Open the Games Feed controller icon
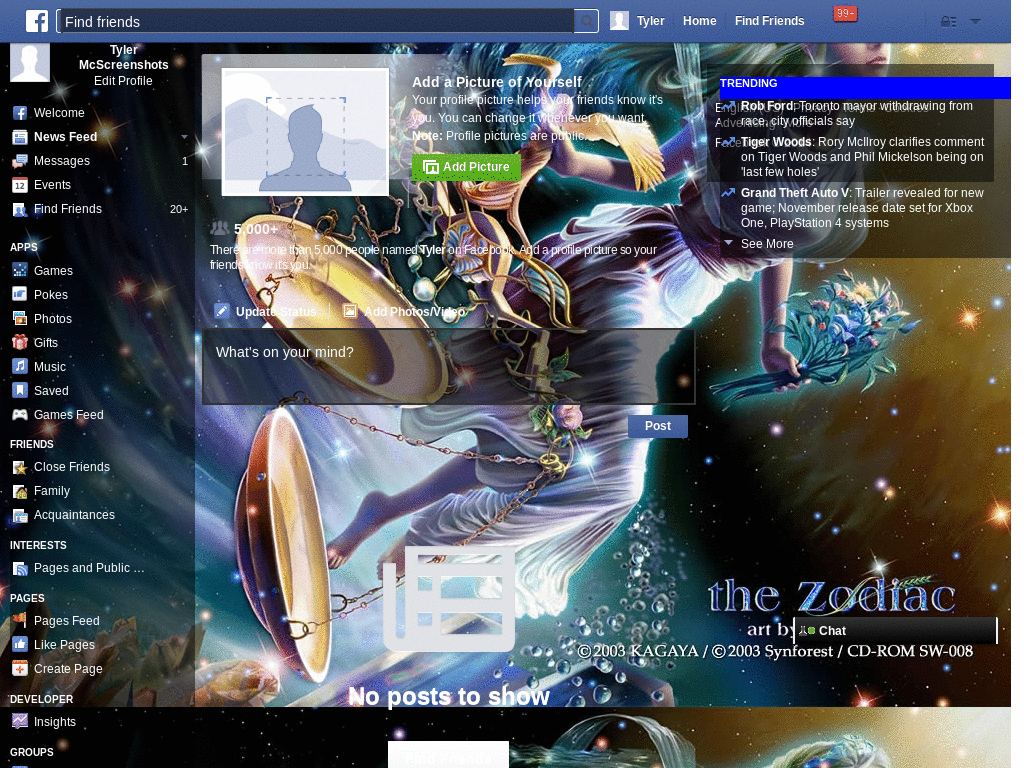The width and height of the screenshot is (1024, 768). (20, 415)
